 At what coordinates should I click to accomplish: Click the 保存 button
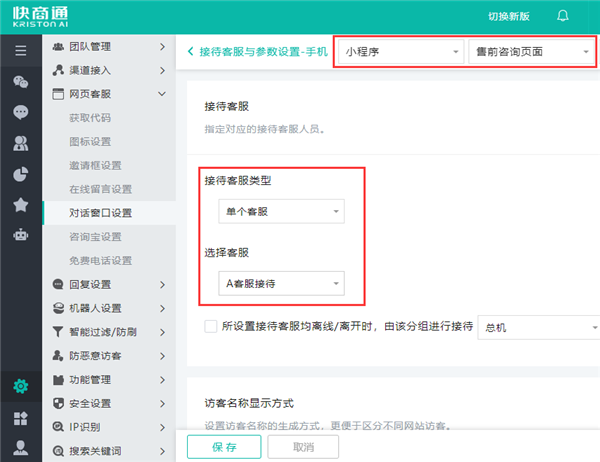click(224, 447)
